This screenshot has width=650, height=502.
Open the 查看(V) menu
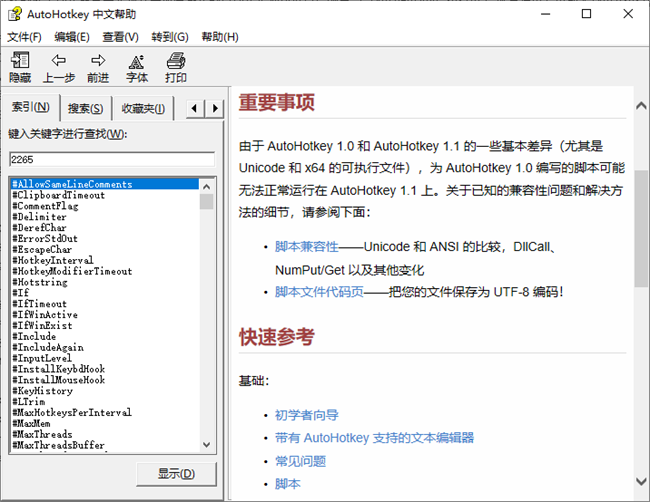click(x=120, y=37)
